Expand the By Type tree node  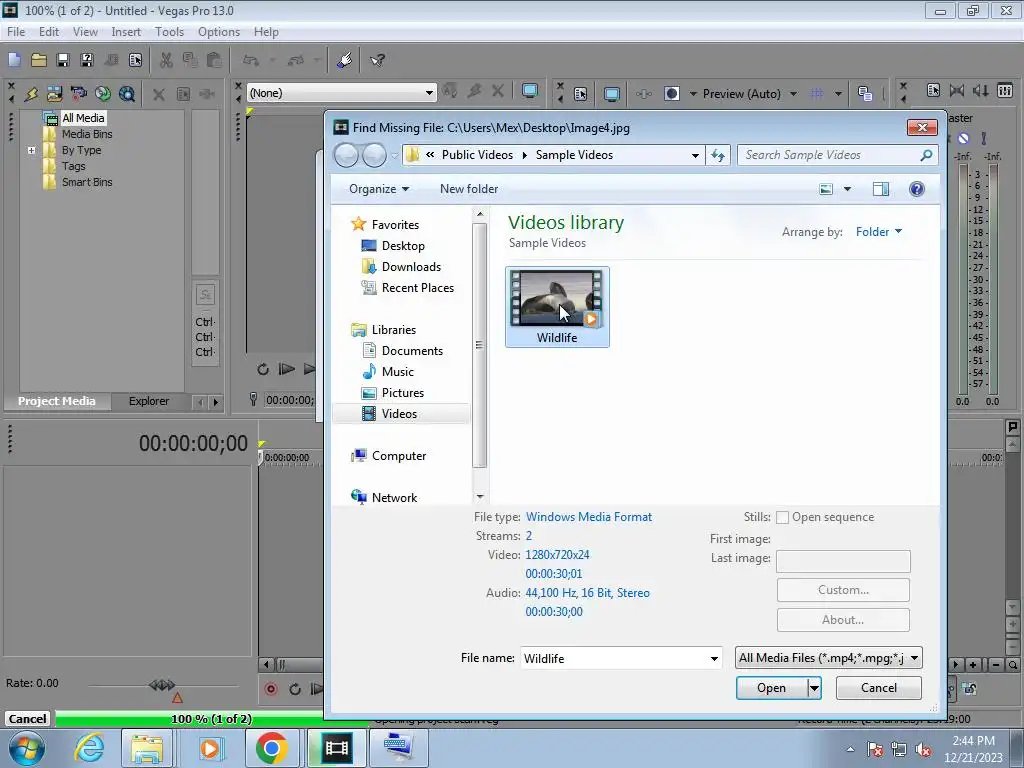point(31,151)
